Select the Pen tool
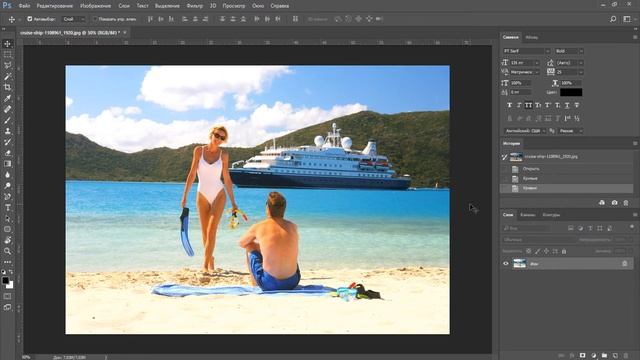This screenshot has height=360, width=640. pyautogui.click(x=7, y=197)
